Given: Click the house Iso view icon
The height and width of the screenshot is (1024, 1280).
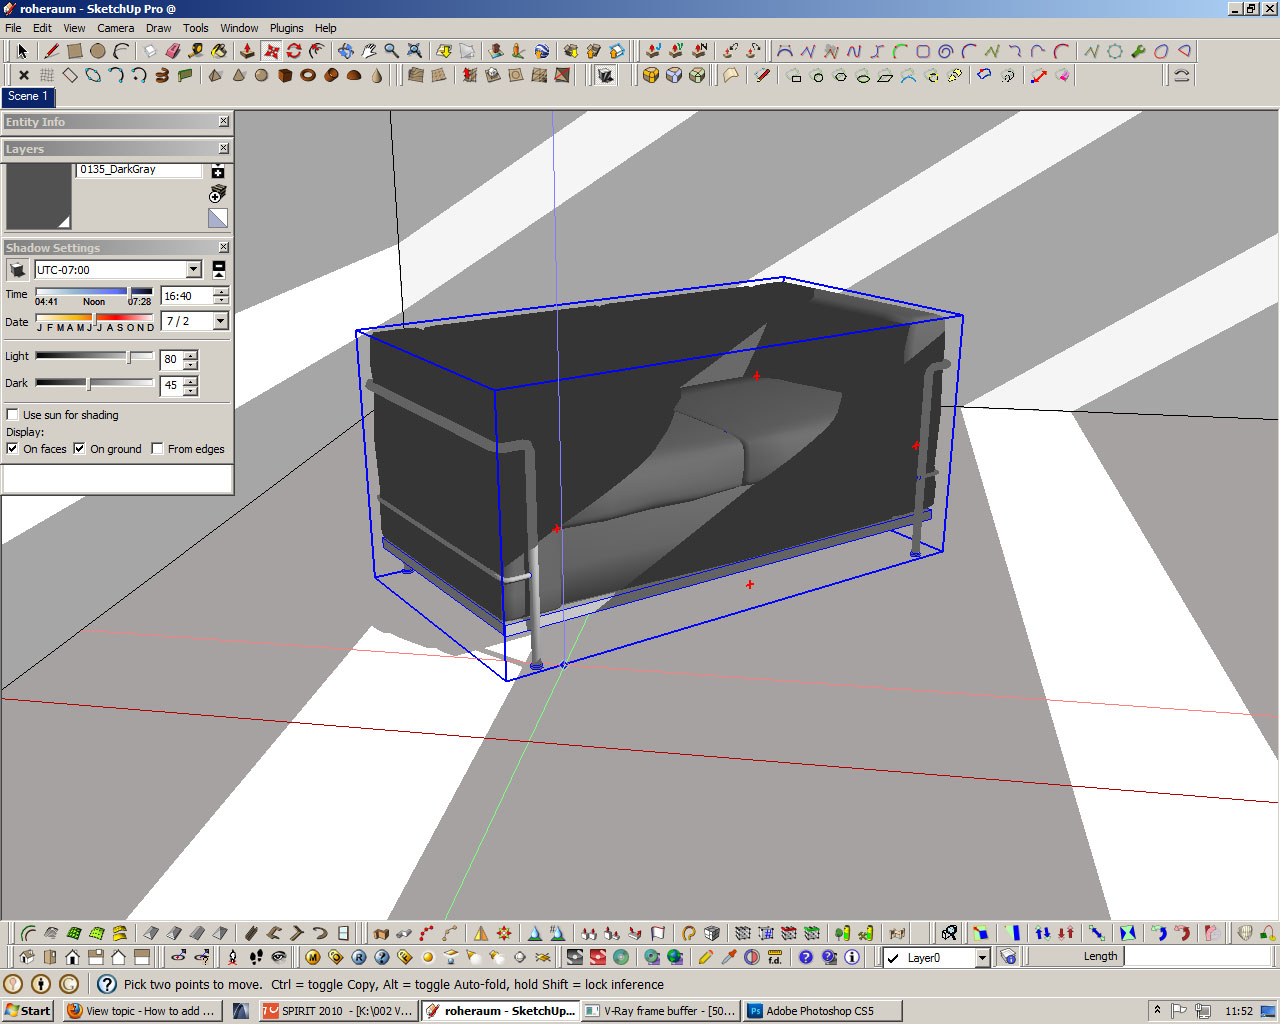Looking at the screenshot, I should 27,957.
